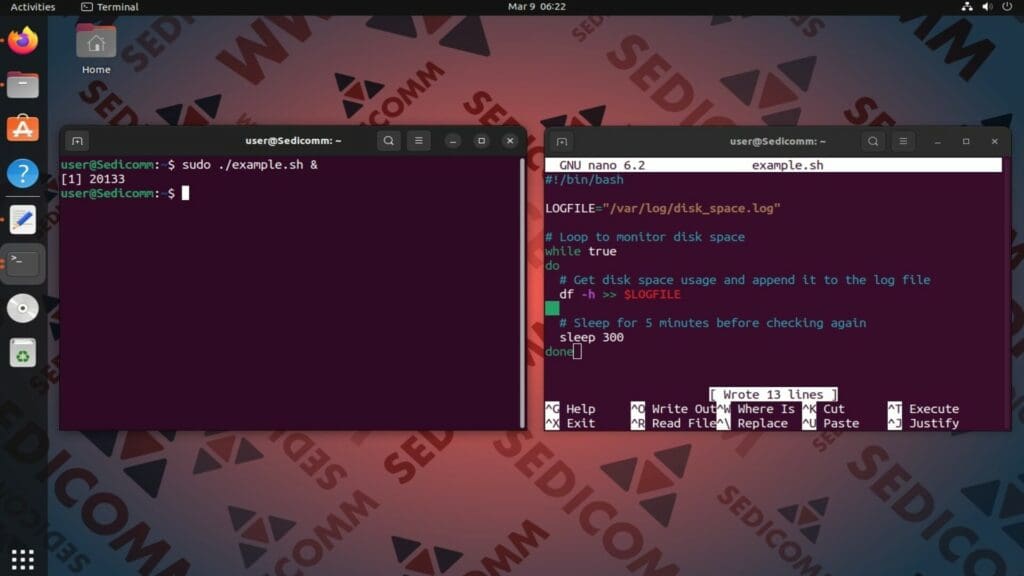The width and height of the screenshot is (1024, 576).
Task: Click the ^T Execute shortcut in nano
Action: pos(923,409)
